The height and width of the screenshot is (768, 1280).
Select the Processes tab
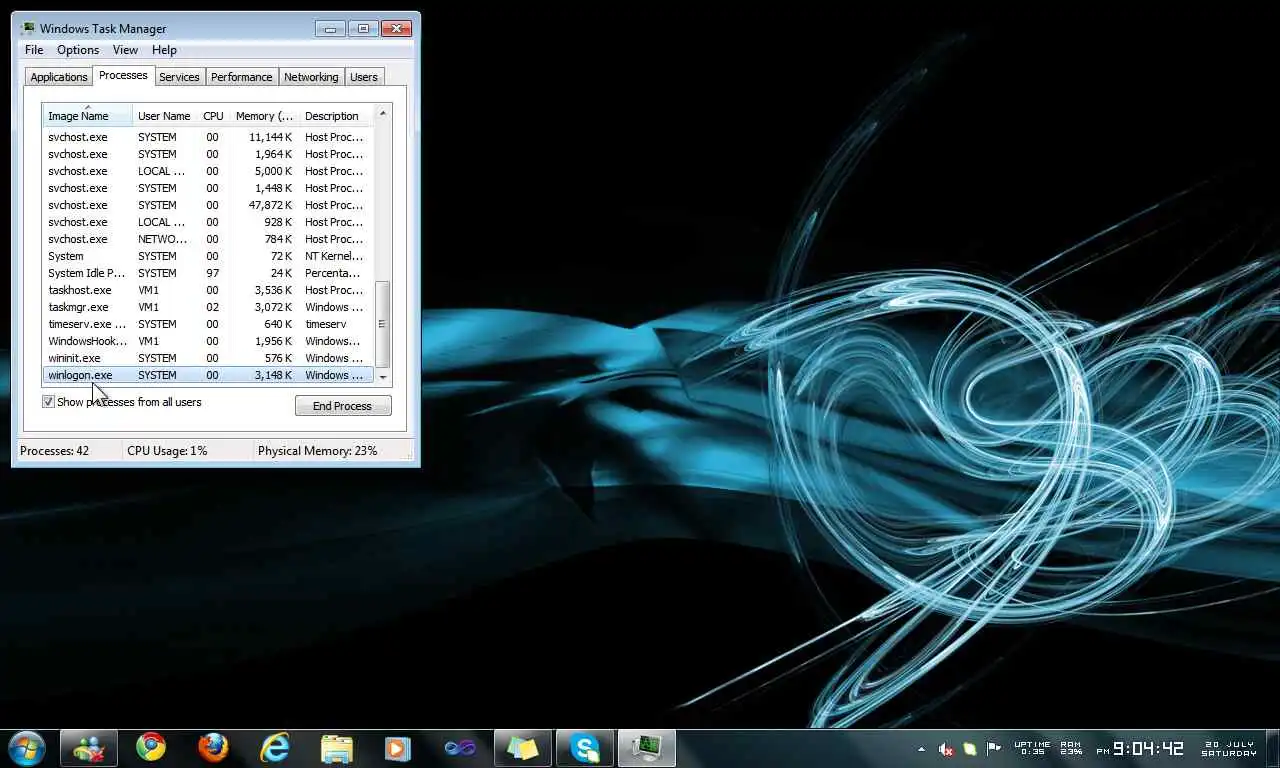coord(123,76)
